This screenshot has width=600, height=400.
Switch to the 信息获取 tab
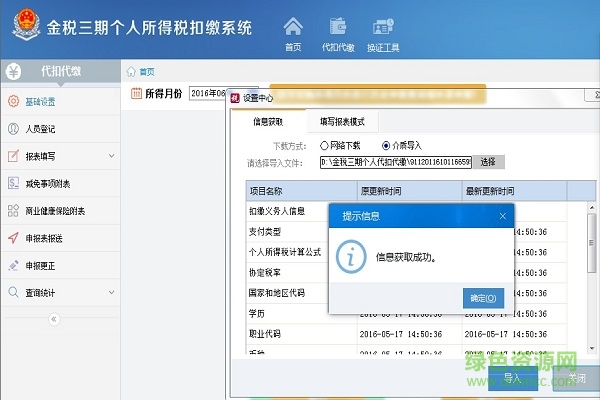[267, 122]
